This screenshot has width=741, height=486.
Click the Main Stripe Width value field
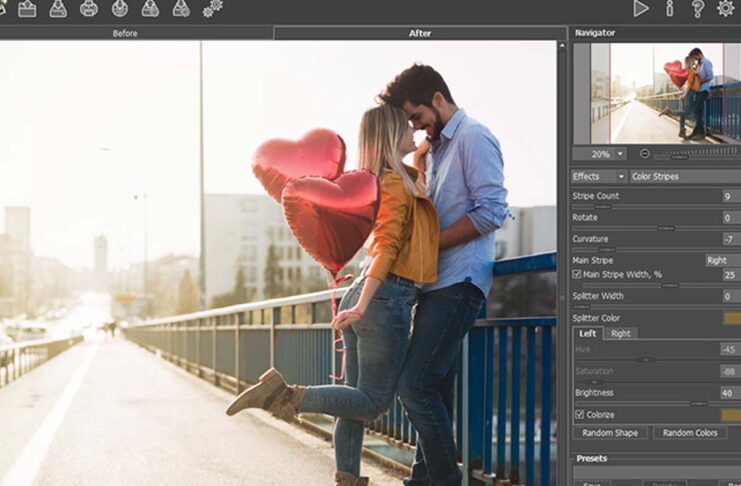732,275
